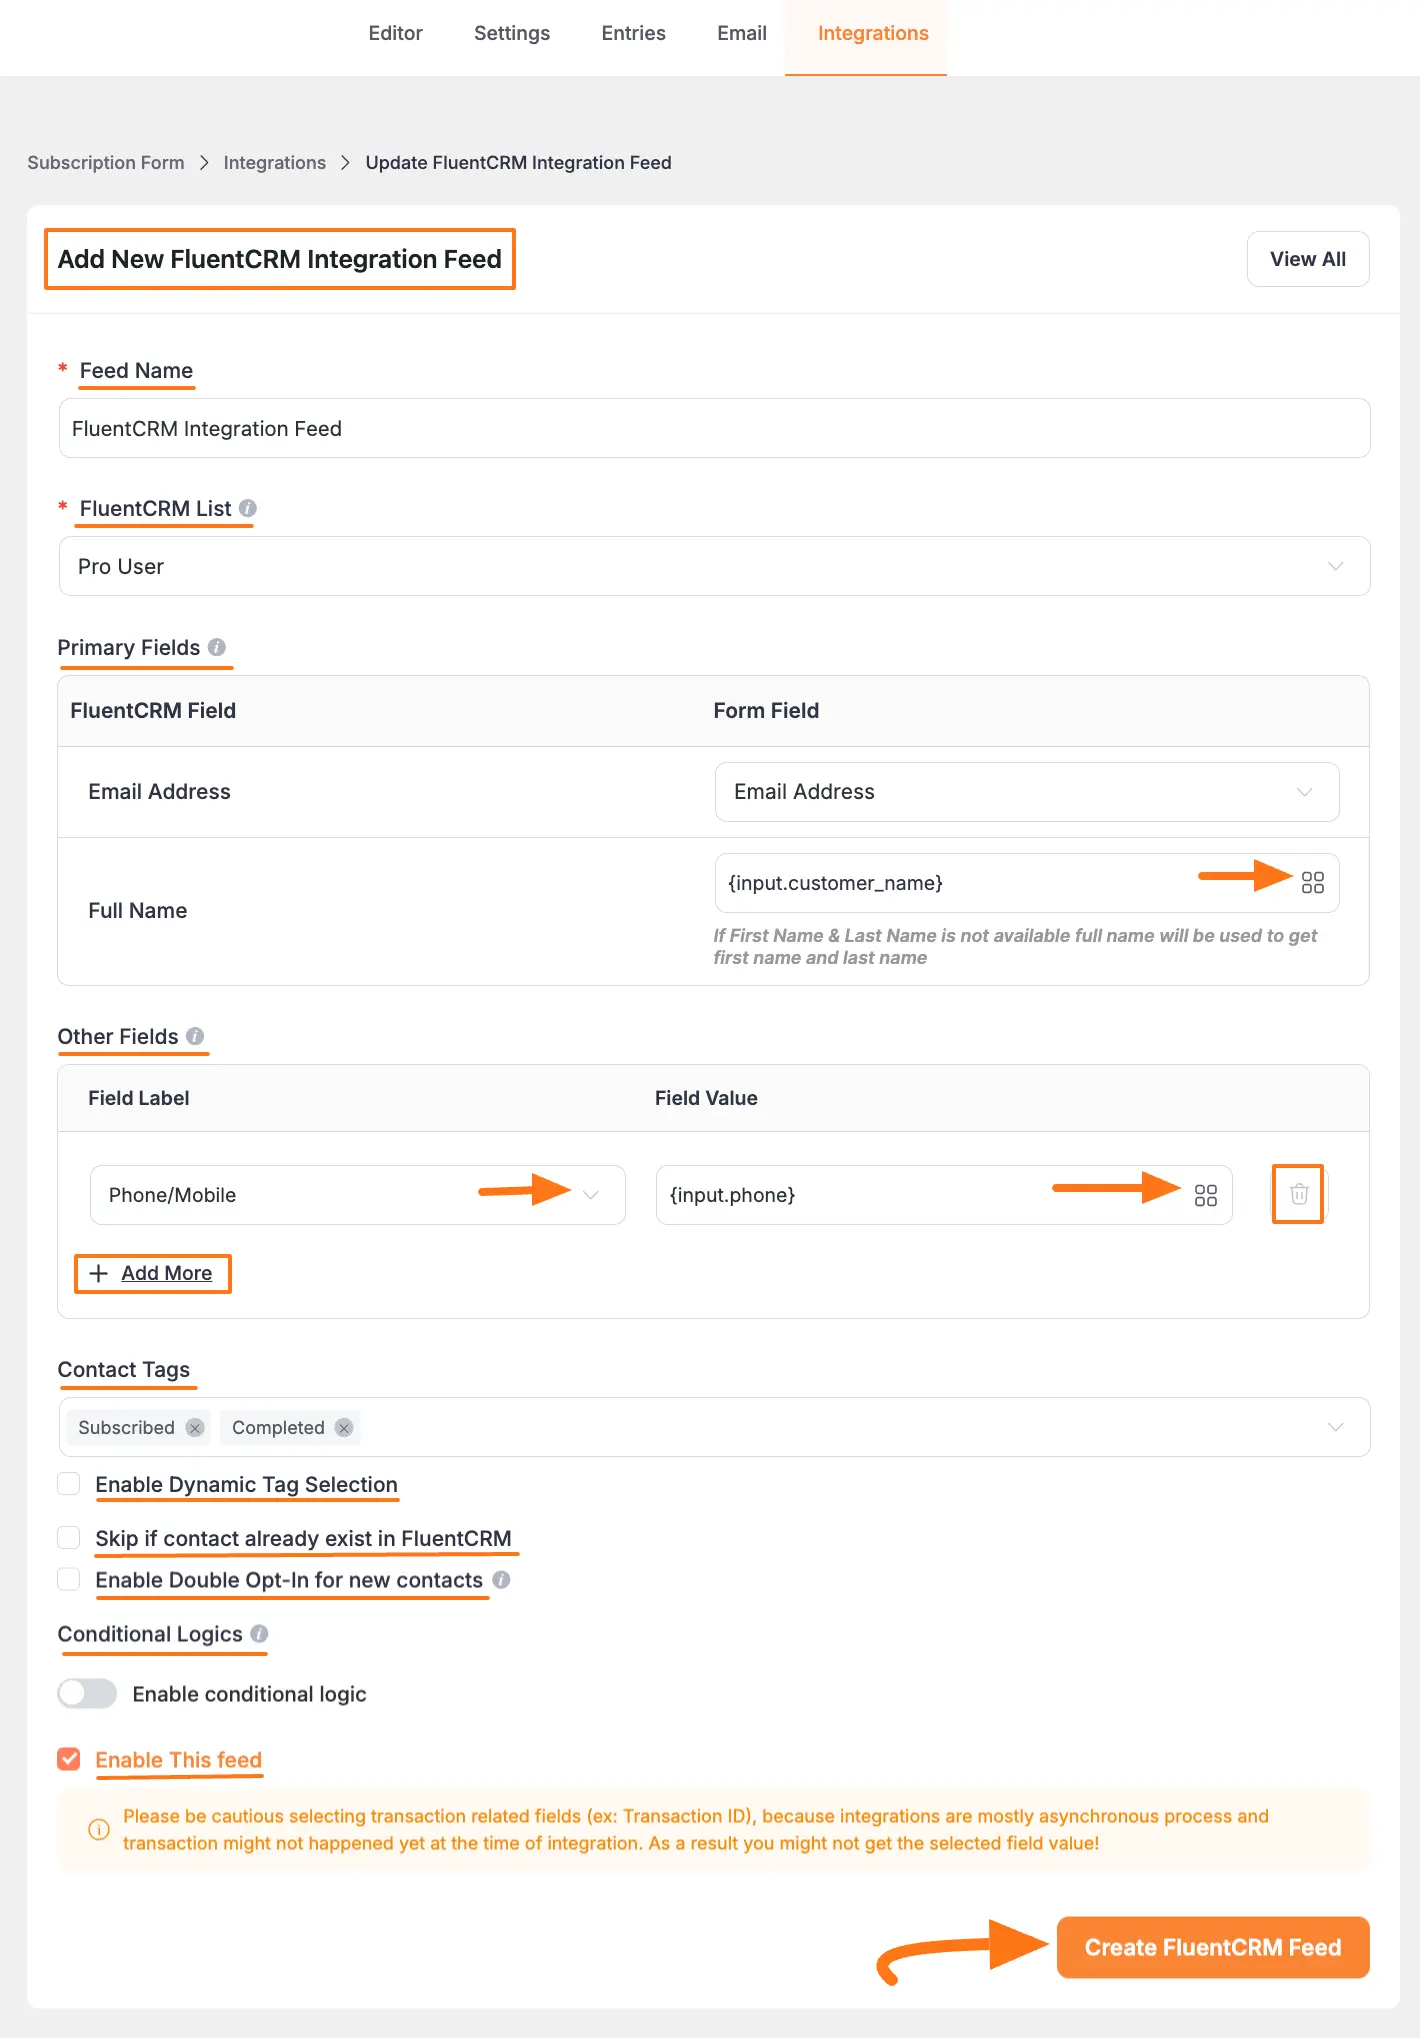Click the info icon beside FluentCRM List
This screenshot has height=2038, width=1420.
(248, 508)
